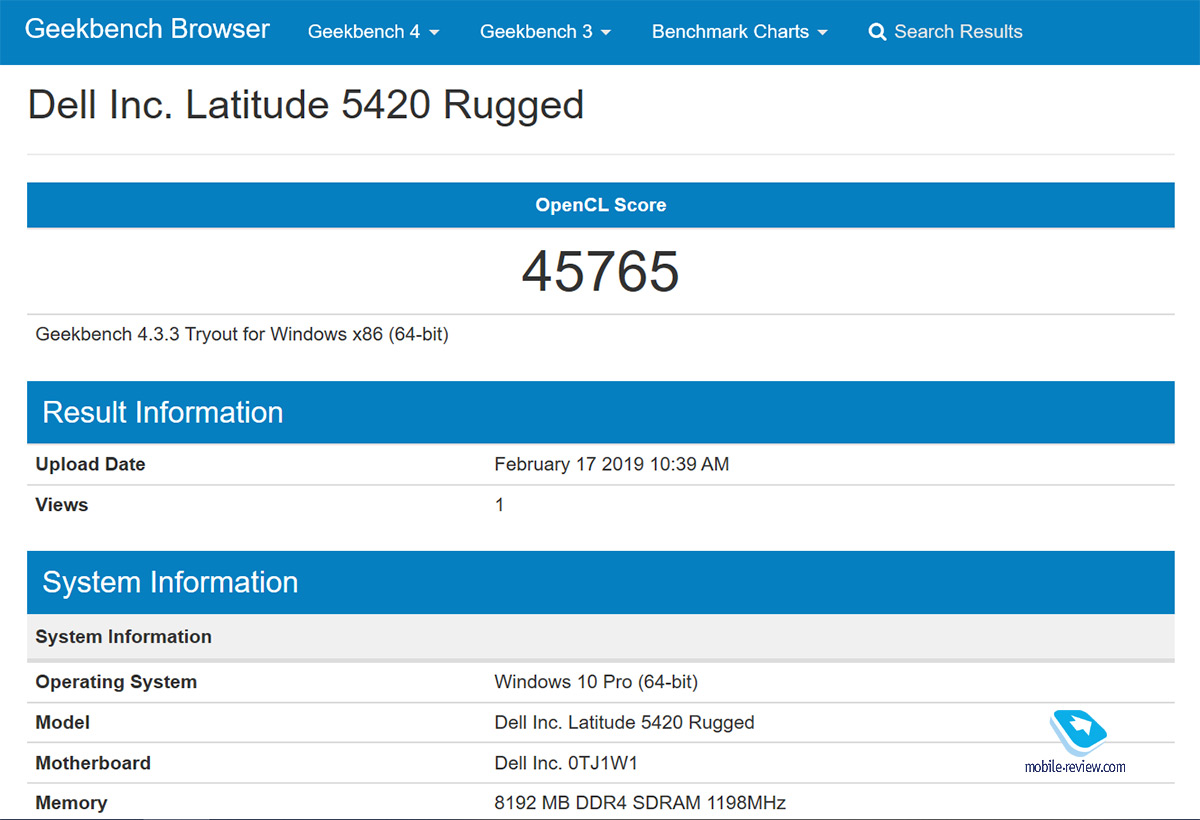The width and height of the screenshot is (1200, 820).
Task: Expand the Benchmark Charts dropdown
Action: pyautogui.click(x=740, y=32)
